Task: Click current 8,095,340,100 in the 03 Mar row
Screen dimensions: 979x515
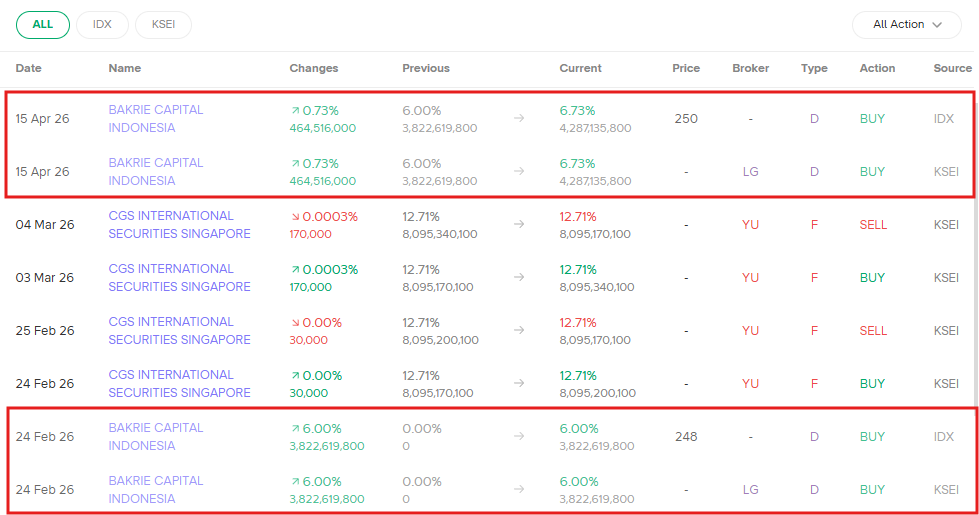Action: pyautogui.click(x=597, y=287)
